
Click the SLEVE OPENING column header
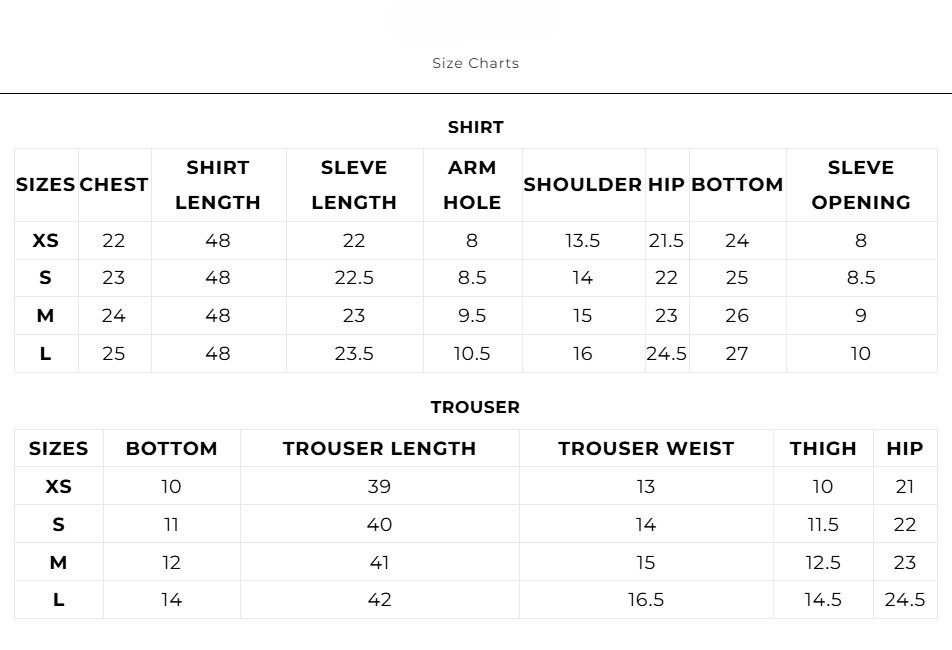861,185
